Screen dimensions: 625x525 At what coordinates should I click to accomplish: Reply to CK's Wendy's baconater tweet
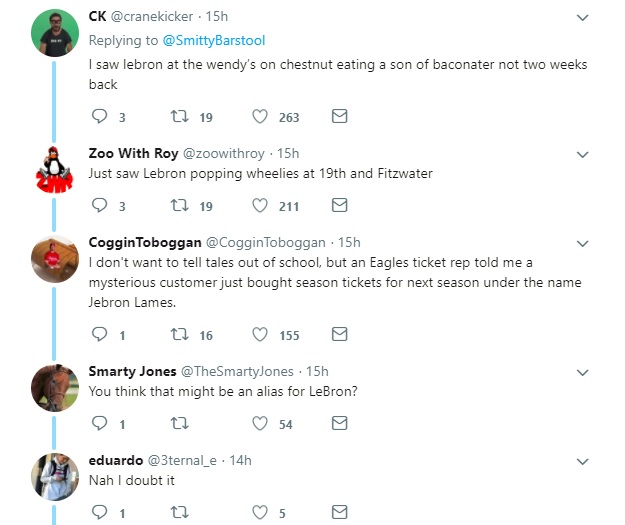click(x=99, y=117)
